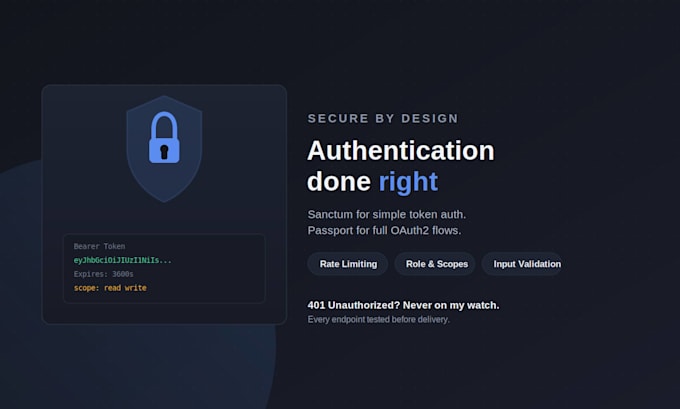Click the SECURE BY DESIGN label
680x409 pixels.
click(383, 118)
